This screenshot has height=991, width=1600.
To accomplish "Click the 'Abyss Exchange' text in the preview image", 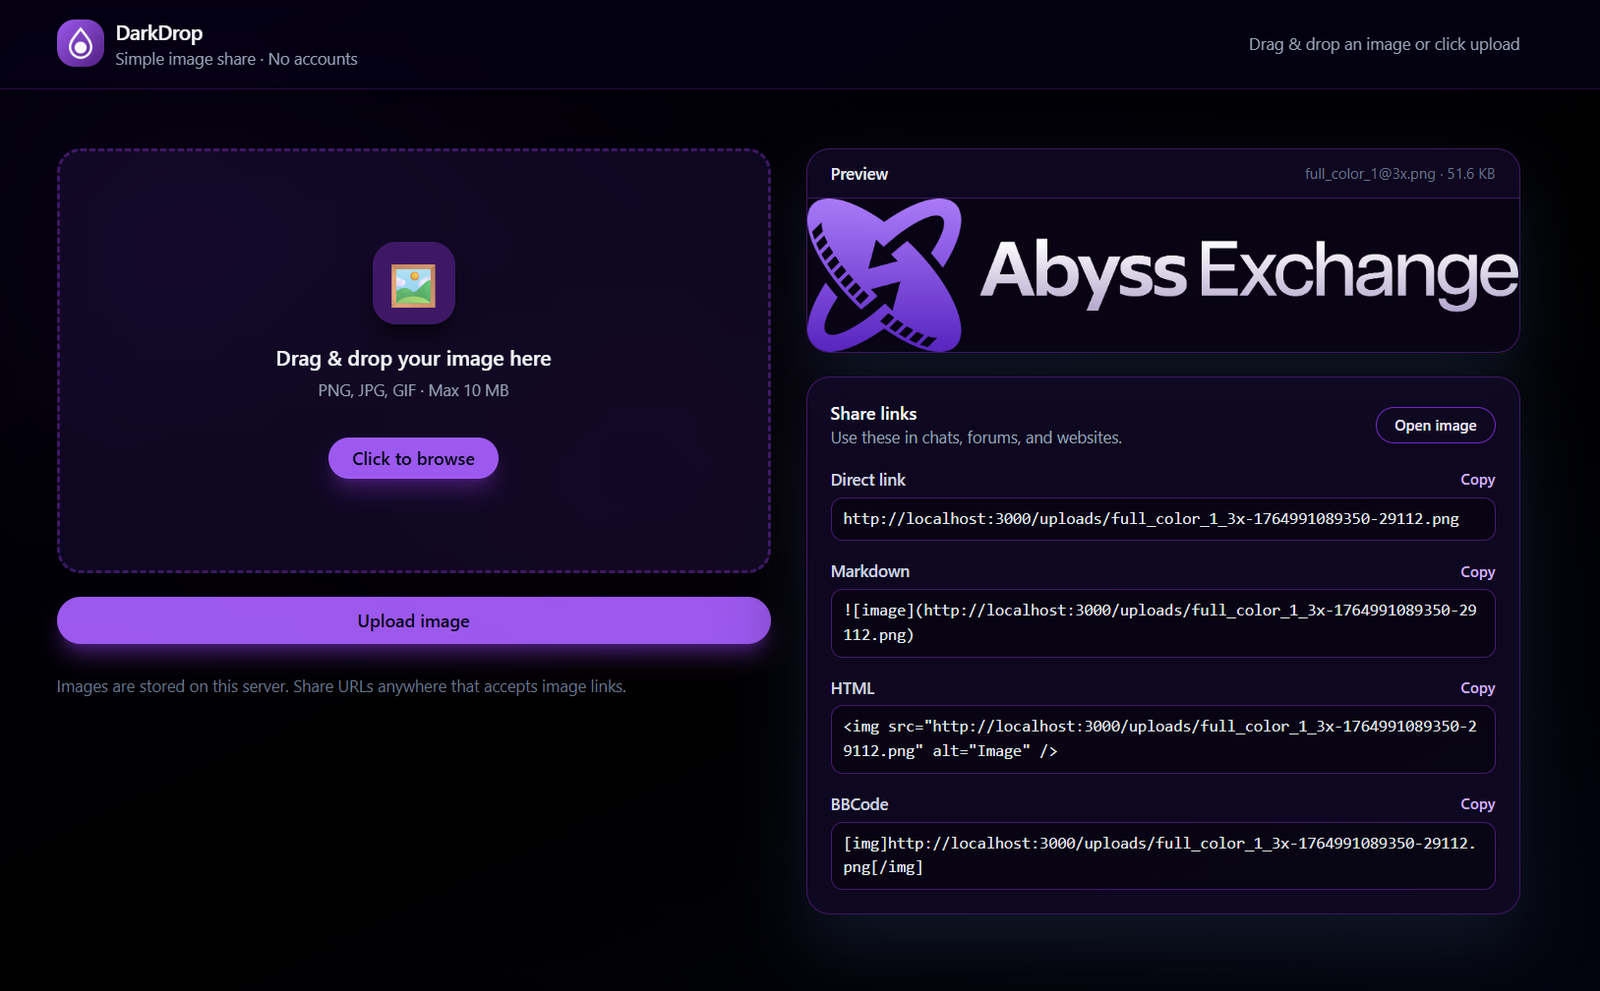I will coord(1248,271).
